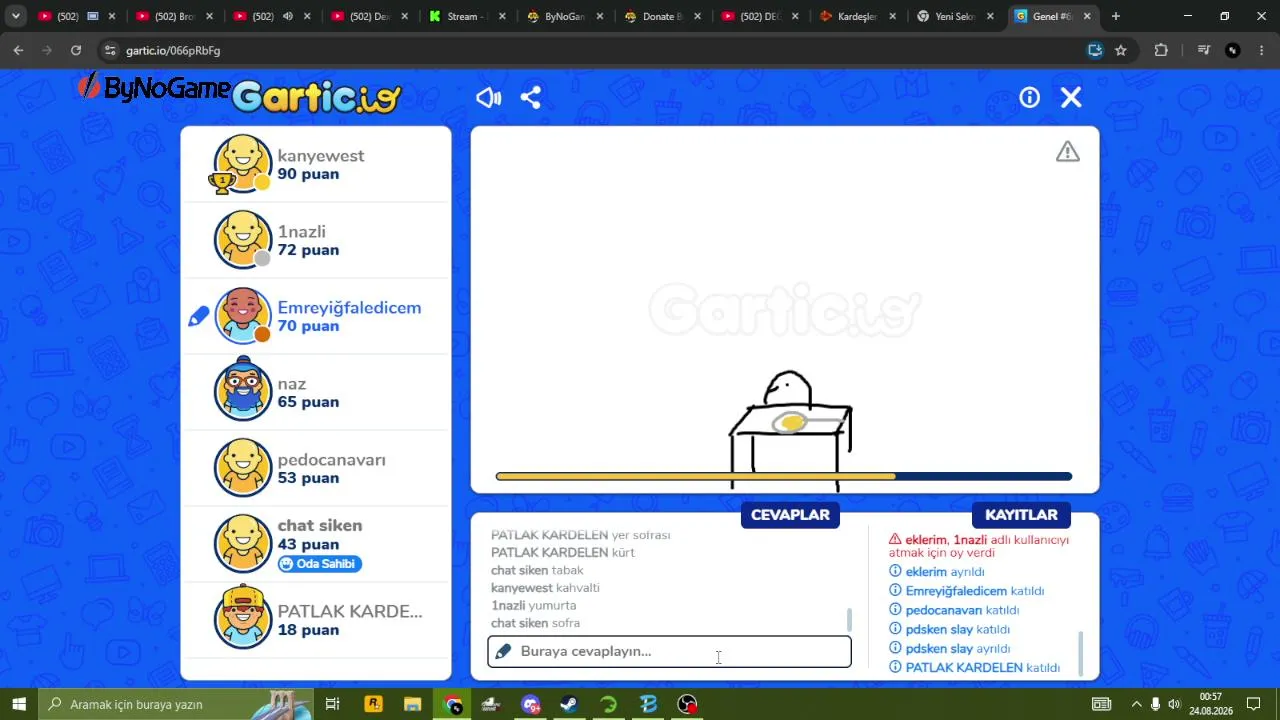
Task: Click the pencil icon beside Emreyiğfaledicem
Action: (x=198, y=317)
